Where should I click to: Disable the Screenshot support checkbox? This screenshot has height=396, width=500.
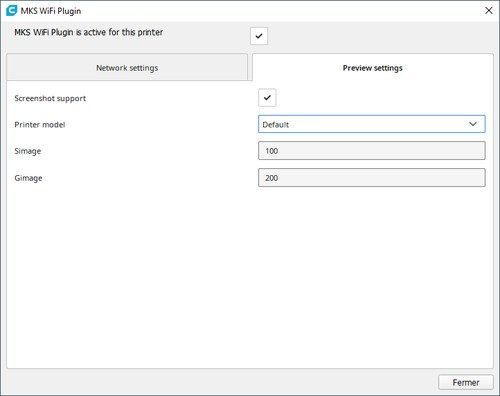(267, 98)
